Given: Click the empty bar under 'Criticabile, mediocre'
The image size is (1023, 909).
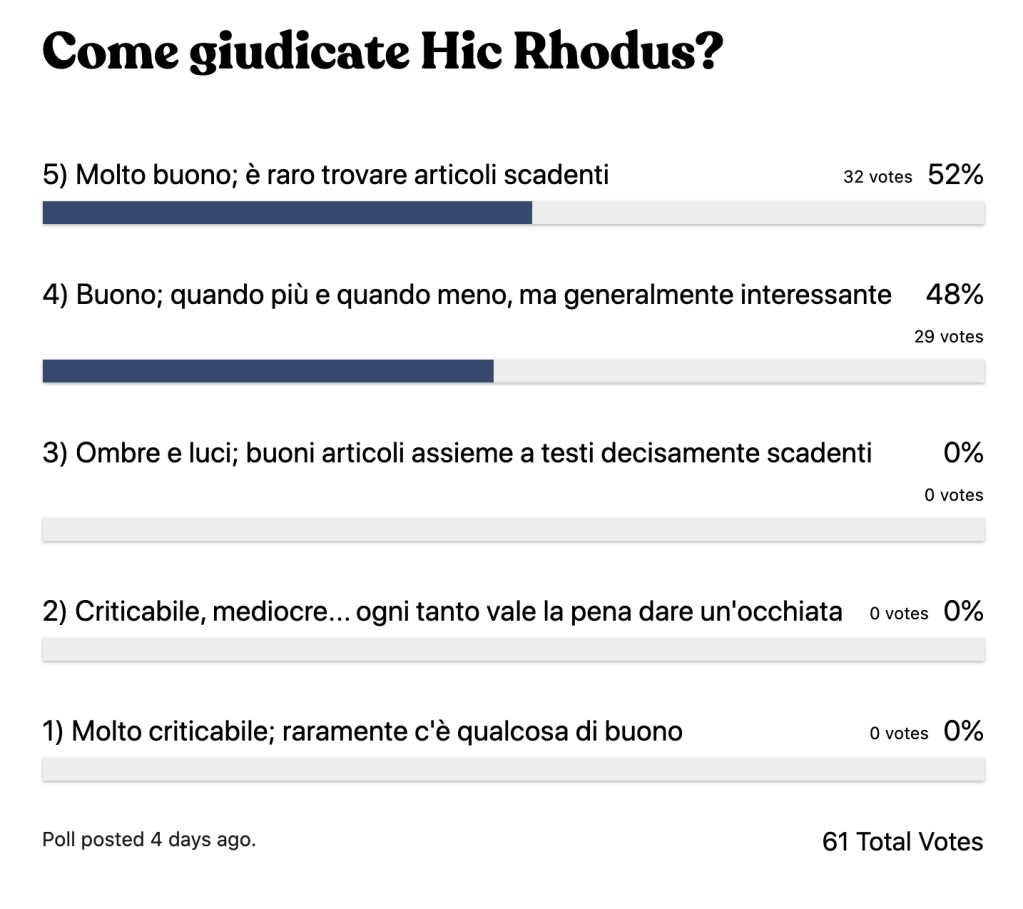Looking at the screenshot, I should coord(513,649).
